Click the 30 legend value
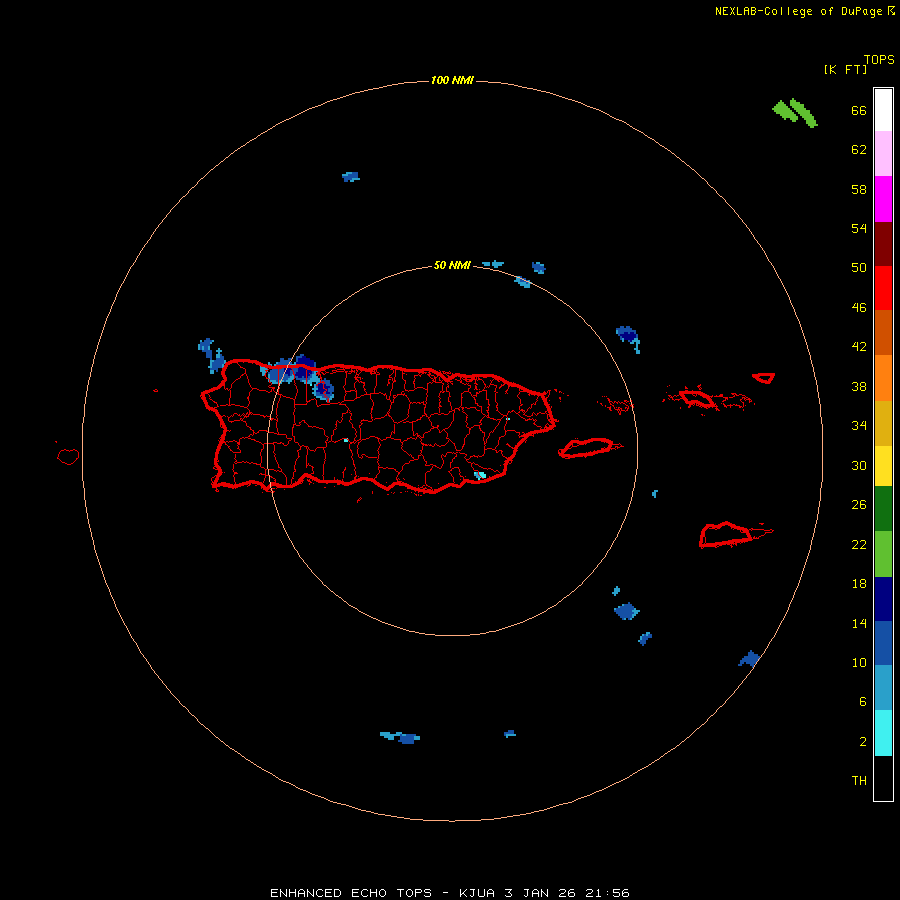 click(859, 465)
